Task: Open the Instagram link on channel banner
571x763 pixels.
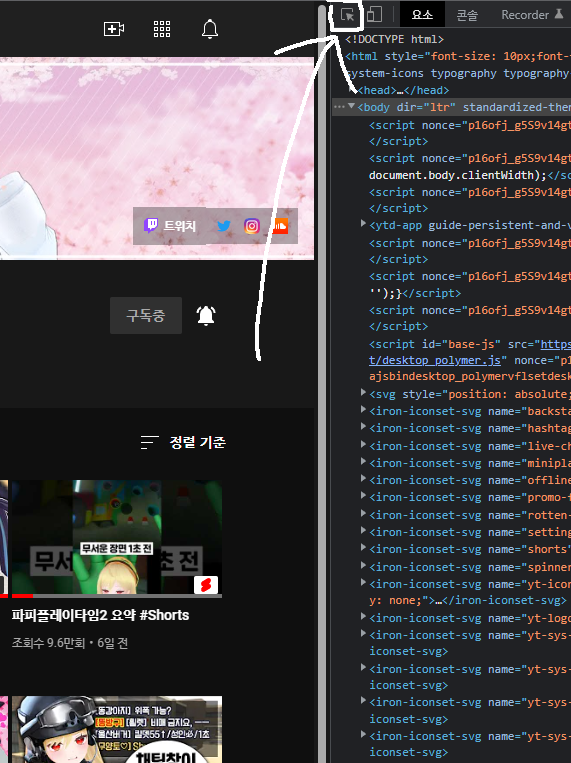Action: coord(252,226)
